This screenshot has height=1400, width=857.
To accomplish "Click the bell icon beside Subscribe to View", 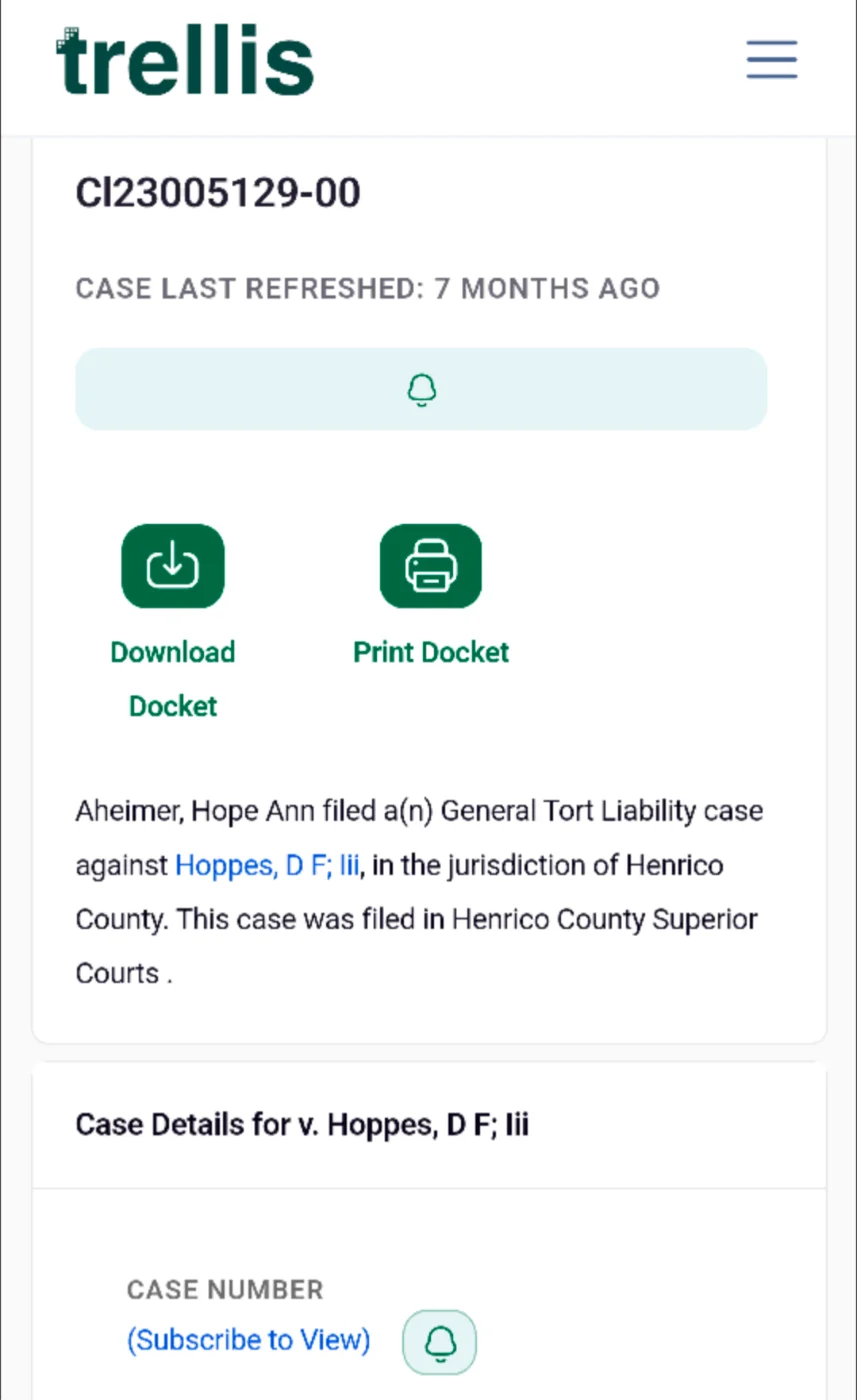I will point(439,1342).
